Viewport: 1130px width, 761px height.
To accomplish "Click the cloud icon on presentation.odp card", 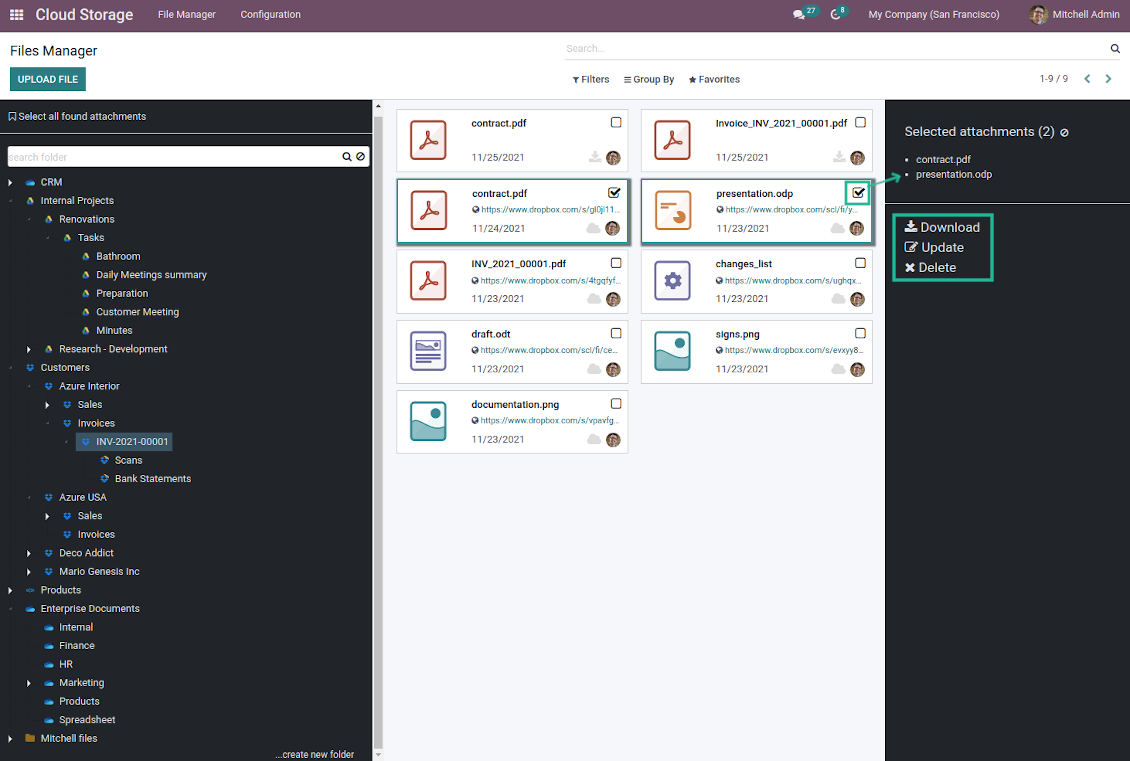I will coord(837,228).
